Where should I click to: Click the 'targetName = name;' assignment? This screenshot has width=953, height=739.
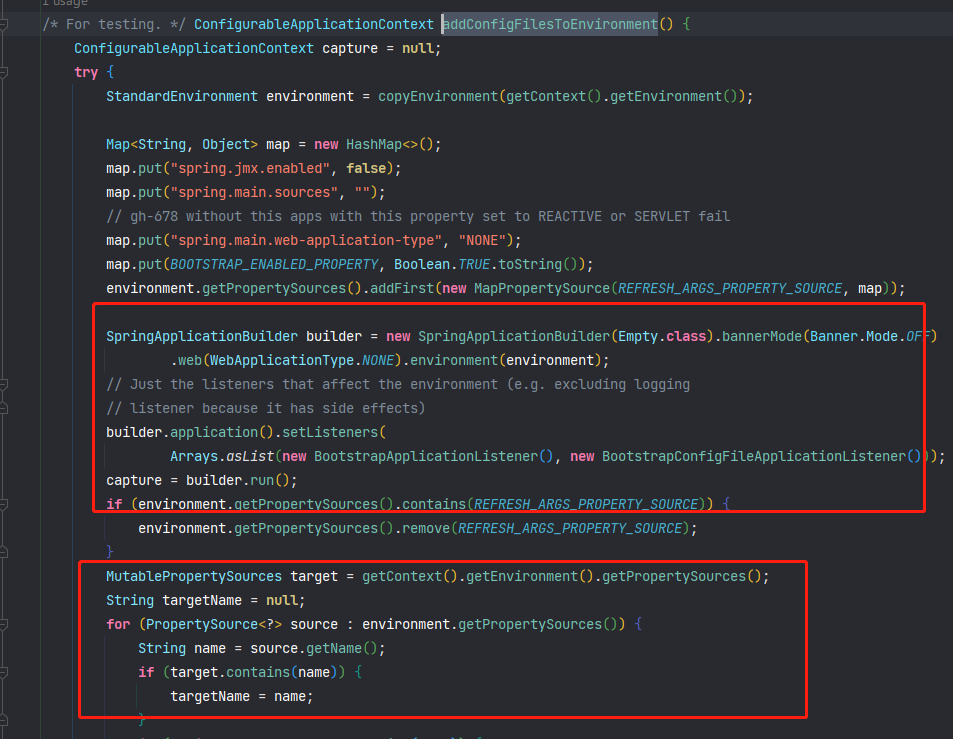tap(241, 696)
